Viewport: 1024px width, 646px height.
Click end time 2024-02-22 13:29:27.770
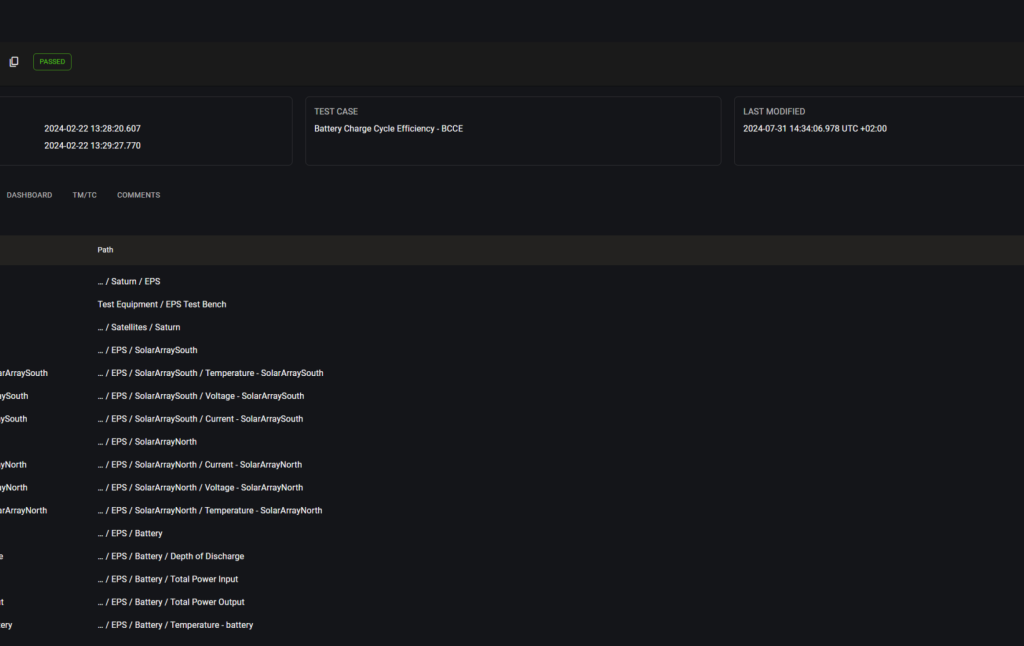[92, 146]
